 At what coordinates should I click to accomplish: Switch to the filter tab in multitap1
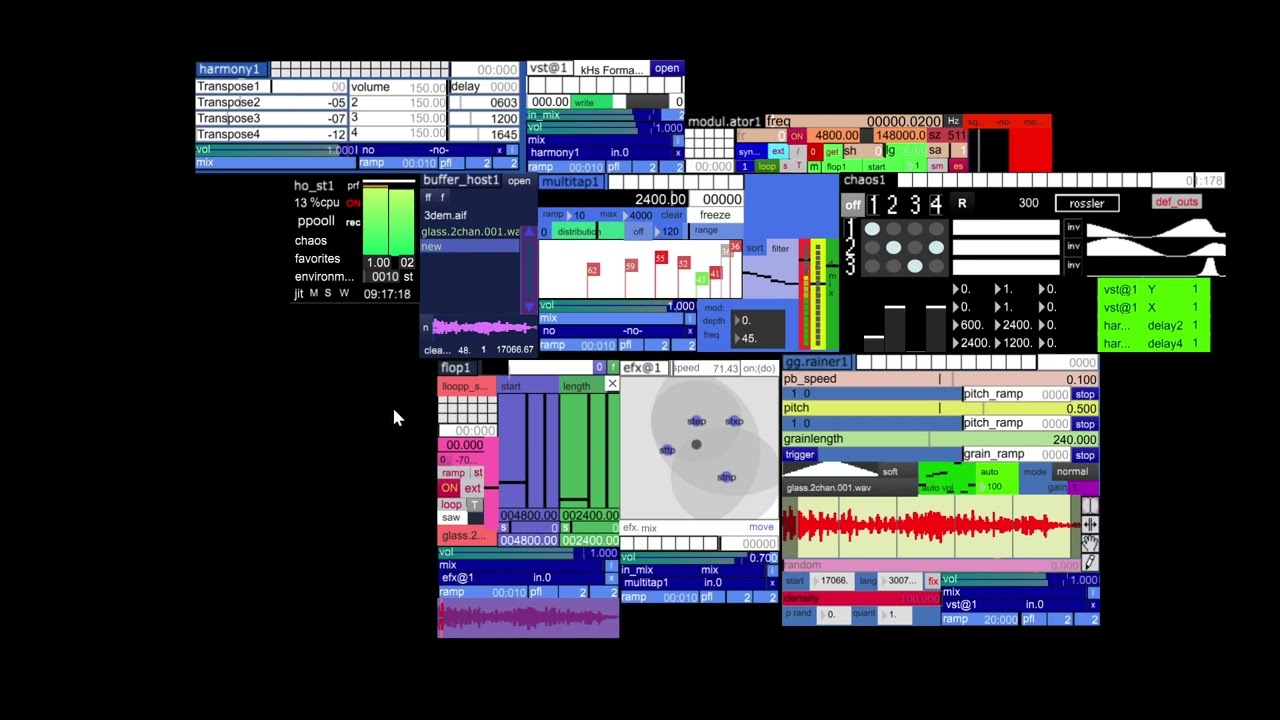(780, 248)
